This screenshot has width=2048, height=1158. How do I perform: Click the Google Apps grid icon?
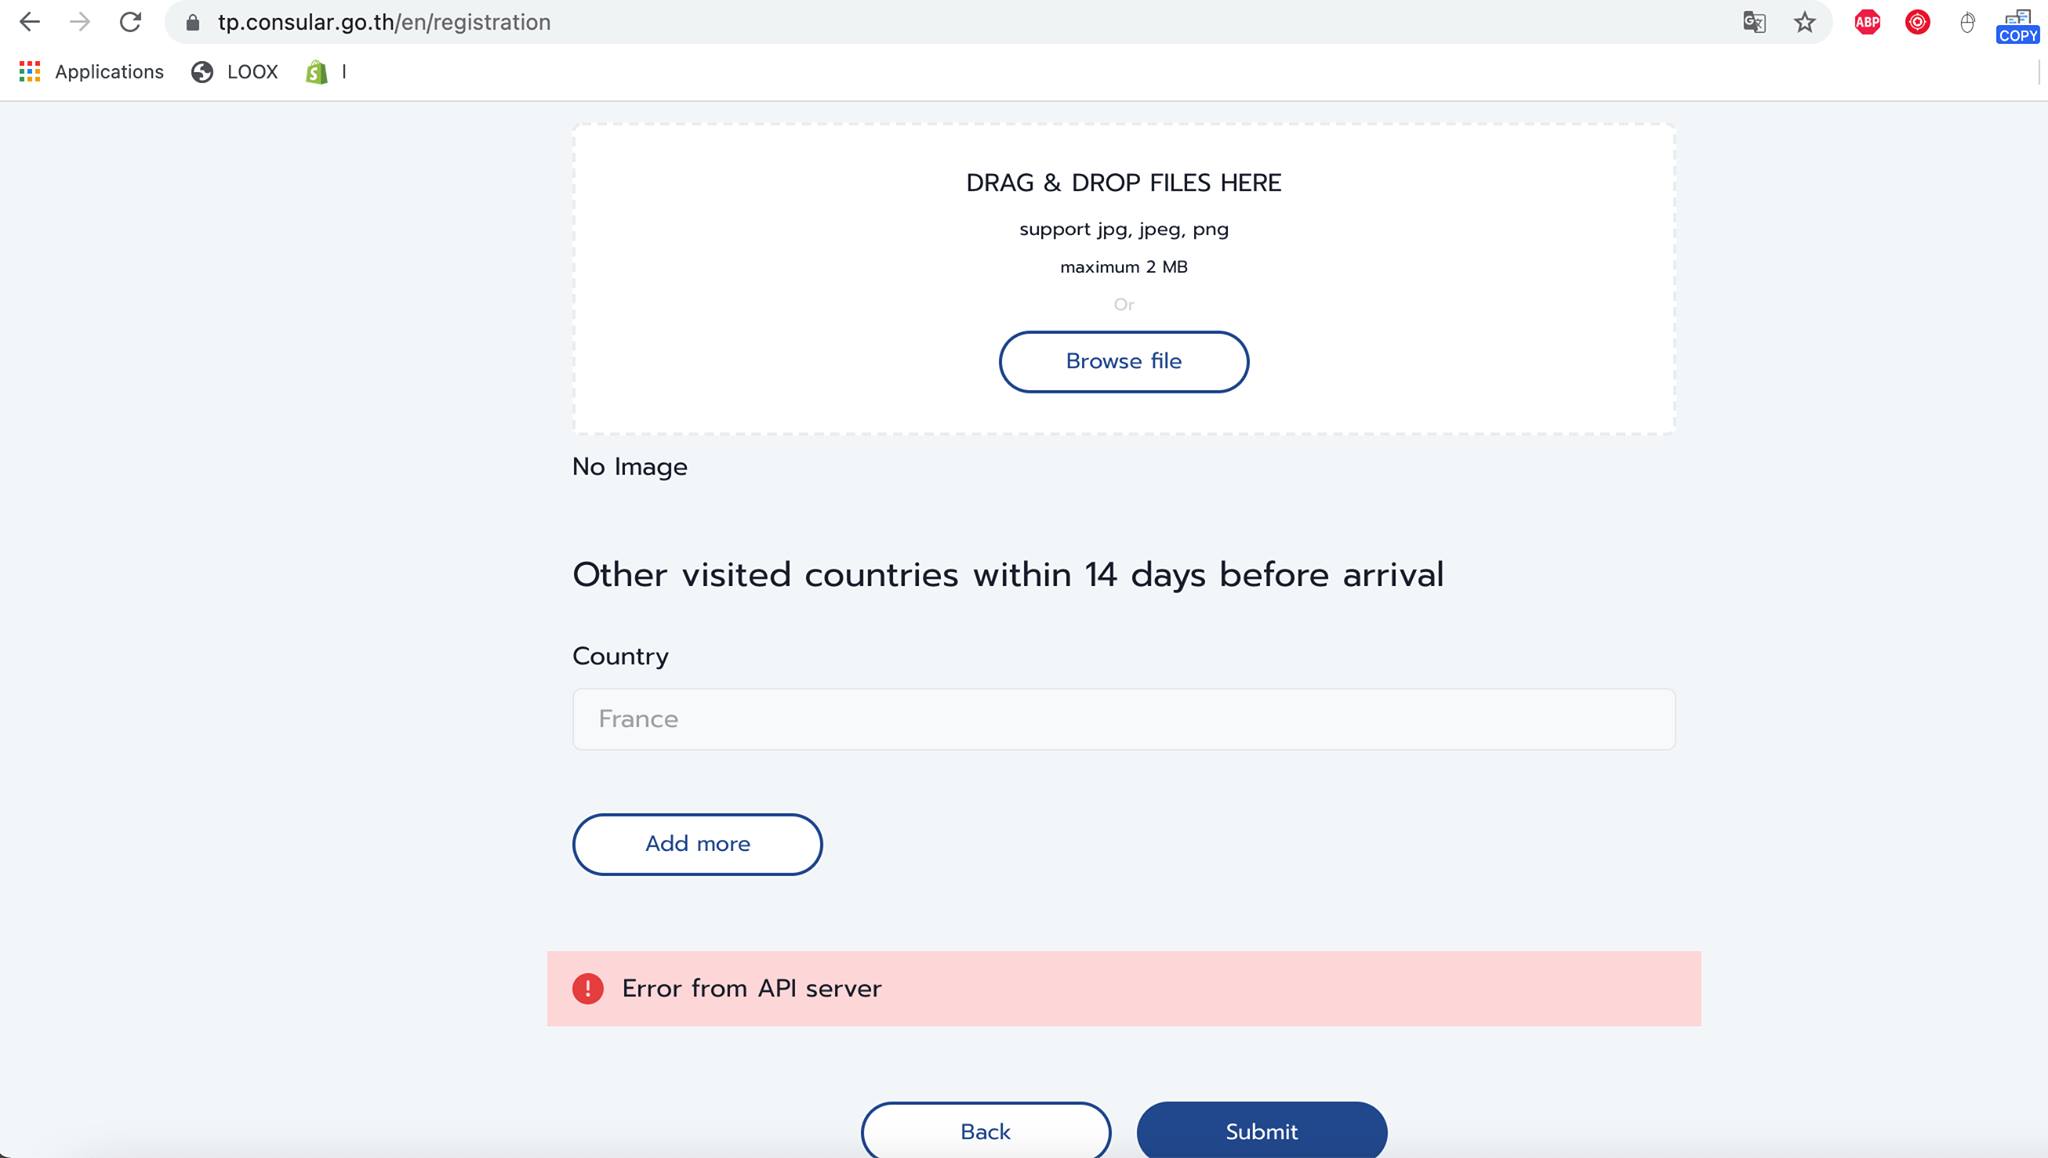pos(28,72)
